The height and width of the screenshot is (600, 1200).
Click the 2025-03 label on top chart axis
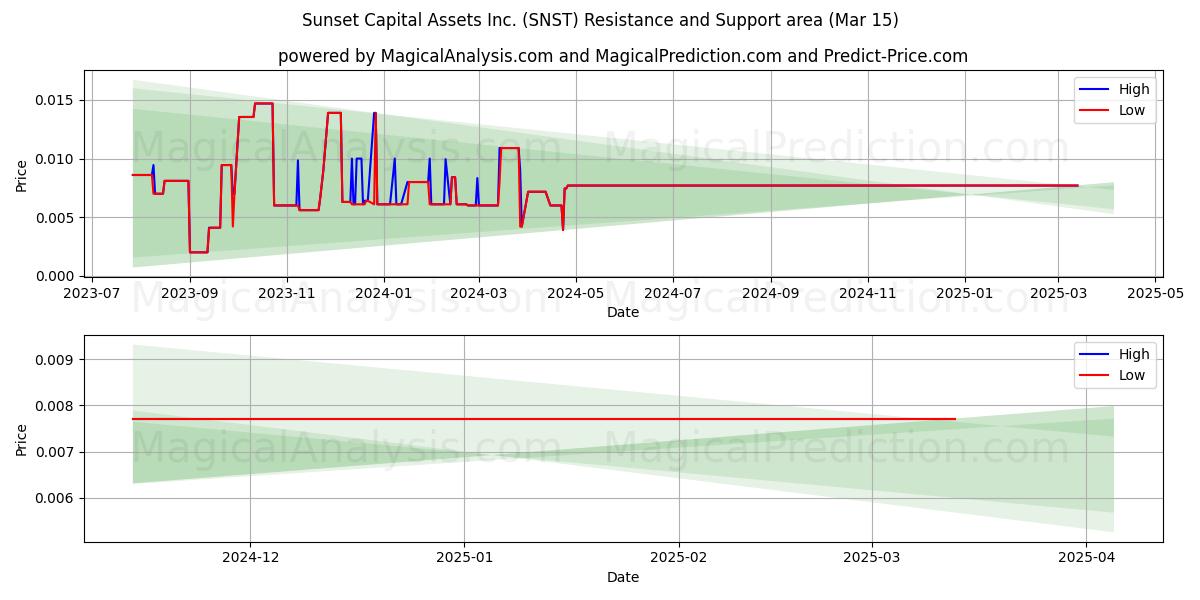(1058, 295)
